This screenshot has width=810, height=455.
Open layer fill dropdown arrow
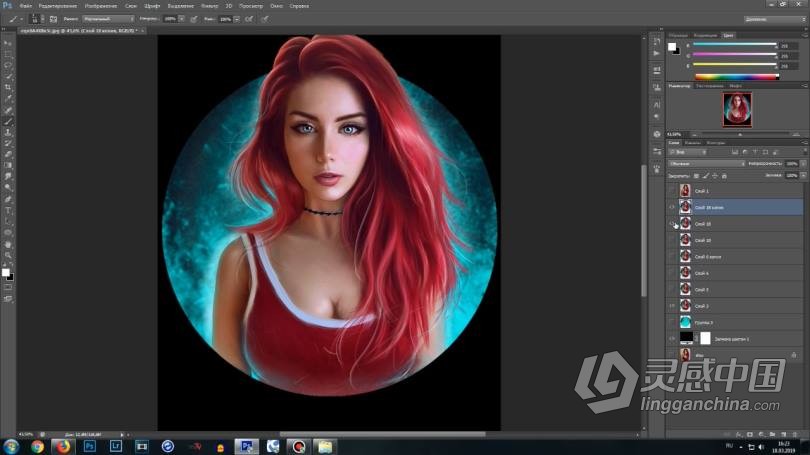pos(803,176)
